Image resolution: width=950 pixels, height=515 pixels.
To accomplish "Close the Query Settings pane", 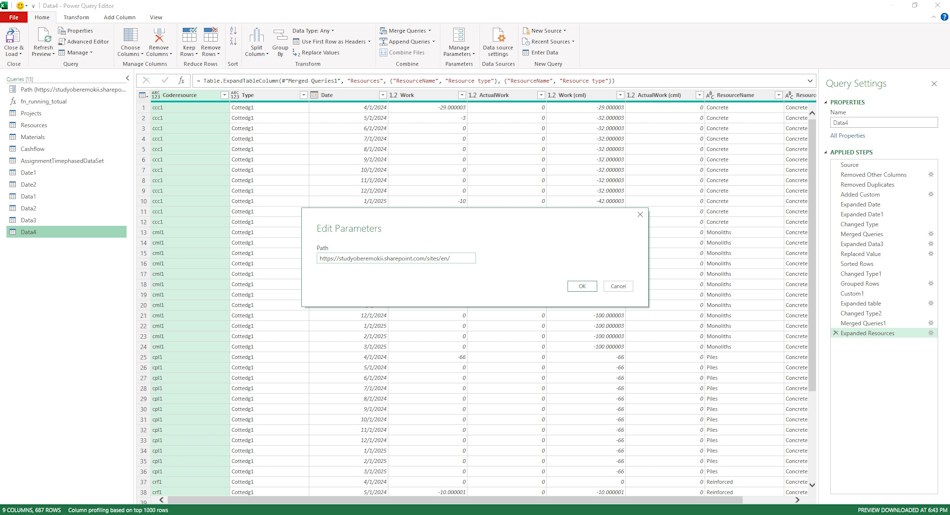I will click(934, 84).
